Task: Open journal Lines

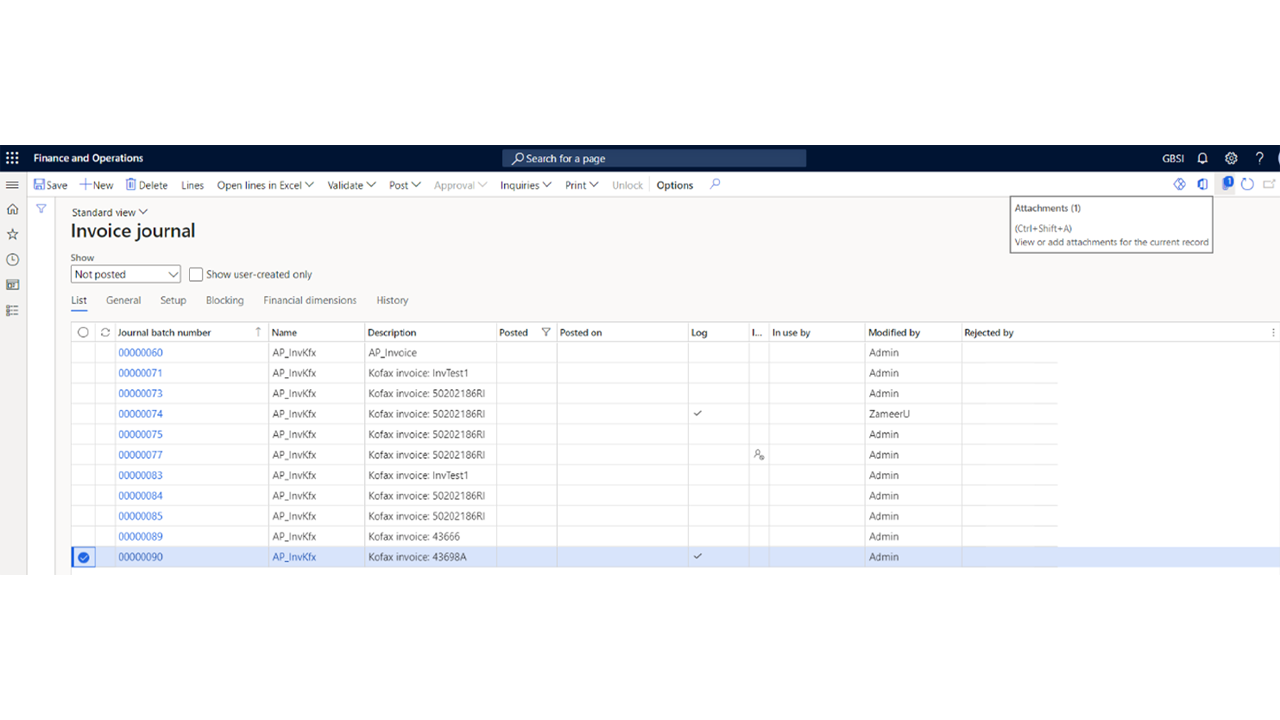Action: point(192,185)
